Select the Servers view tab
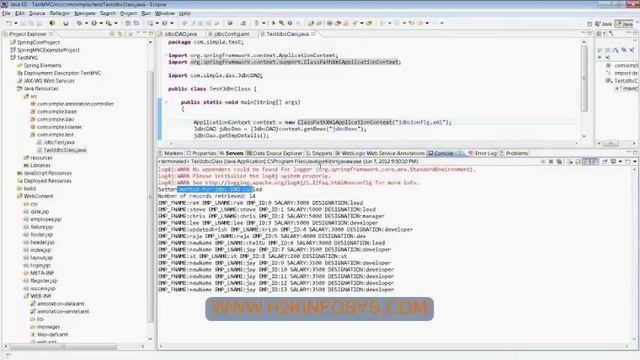Viewport: 640px width, 360px height. [232, 153]
